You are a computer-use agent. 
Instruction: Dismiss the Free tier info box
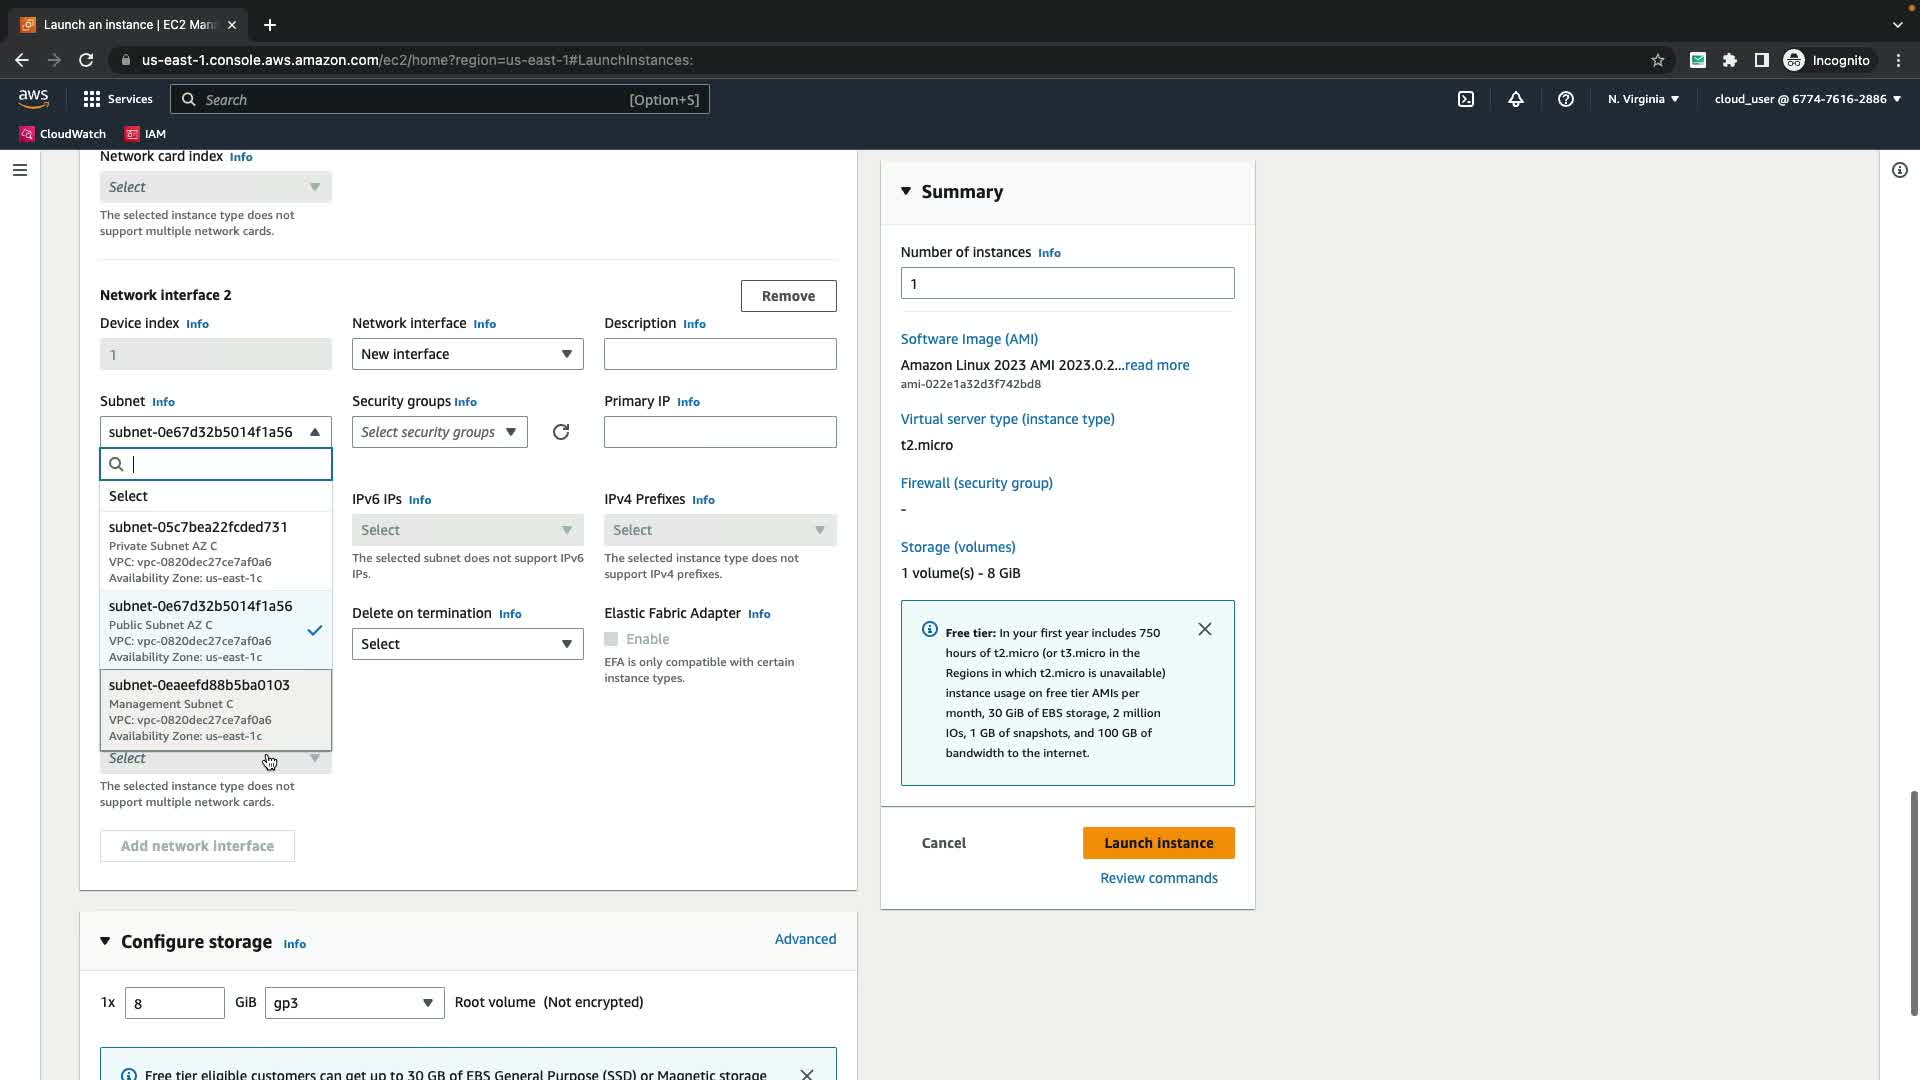pyautogui.click(x=1205, y=629)
